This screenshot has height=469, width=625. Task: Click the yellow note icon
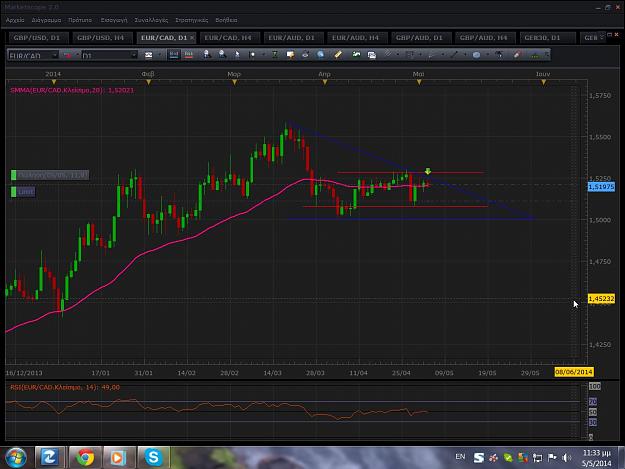(290, 55)
